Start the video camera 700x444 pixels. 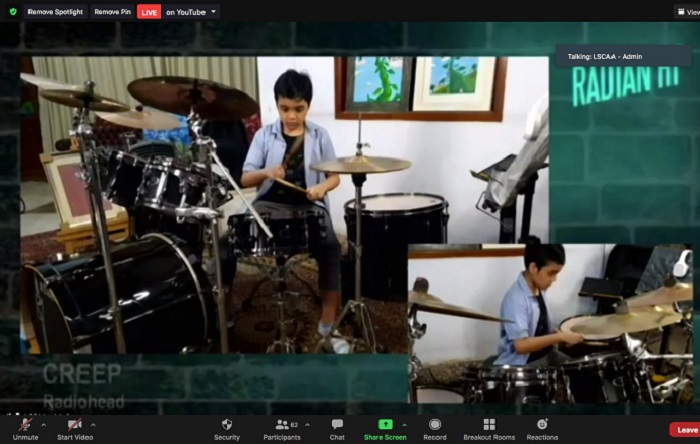[75, 428]
